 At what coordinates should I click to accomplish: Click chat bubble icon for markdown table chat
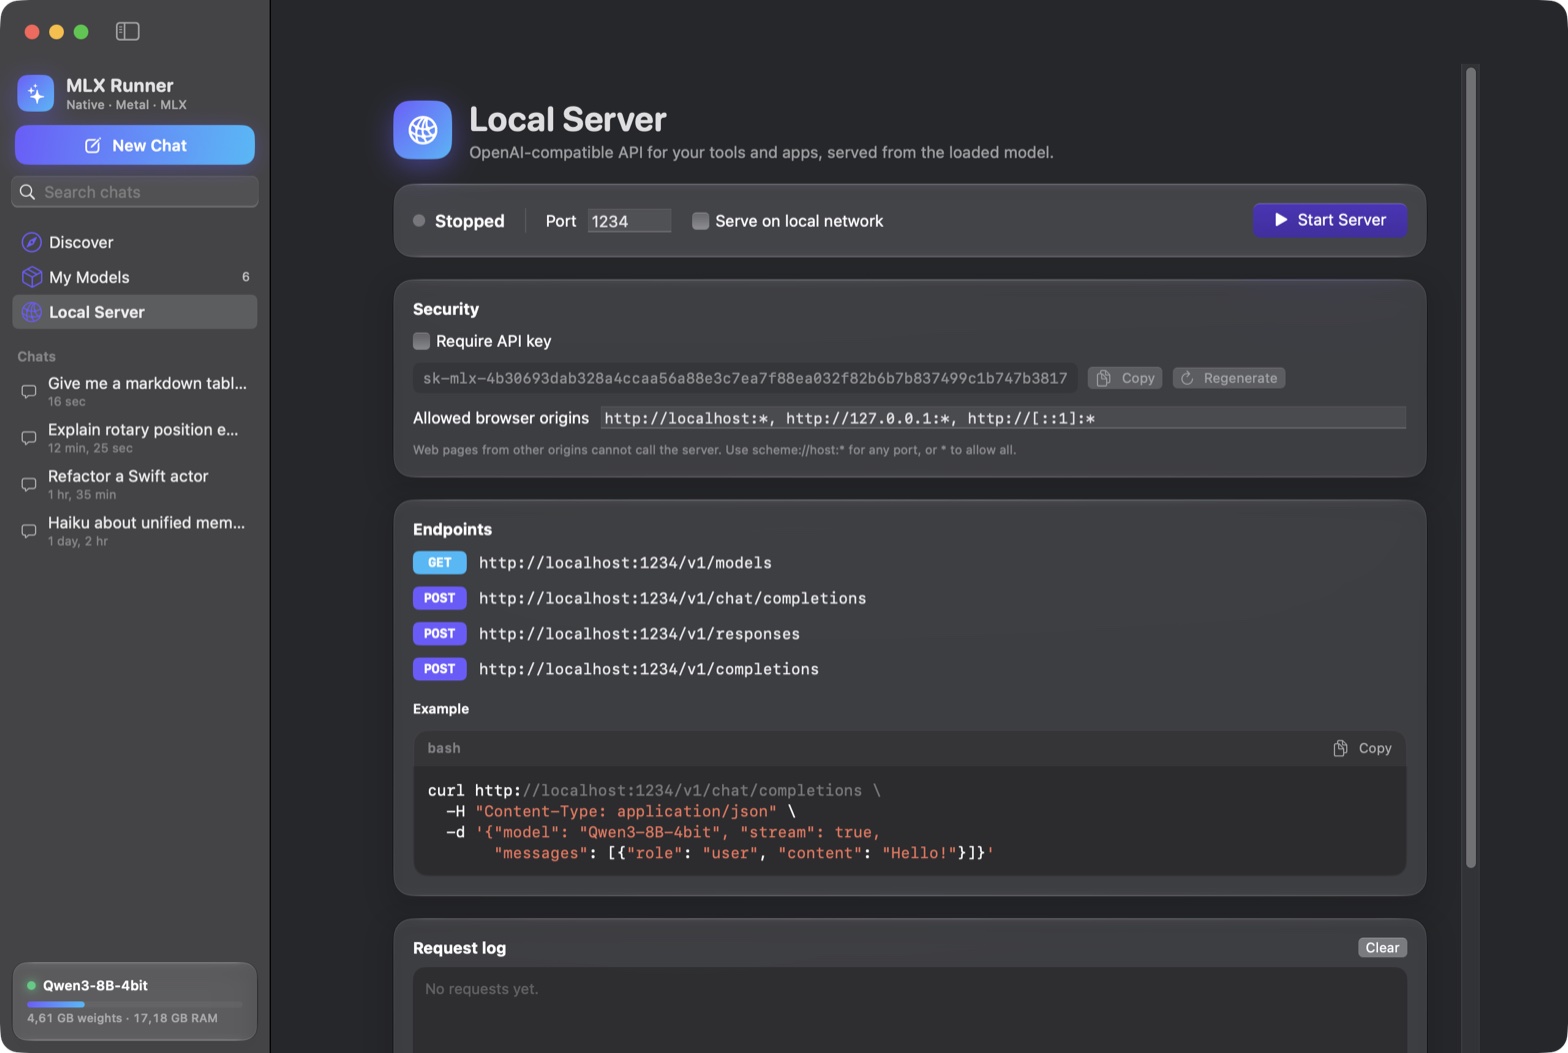[x=29, y=391]
